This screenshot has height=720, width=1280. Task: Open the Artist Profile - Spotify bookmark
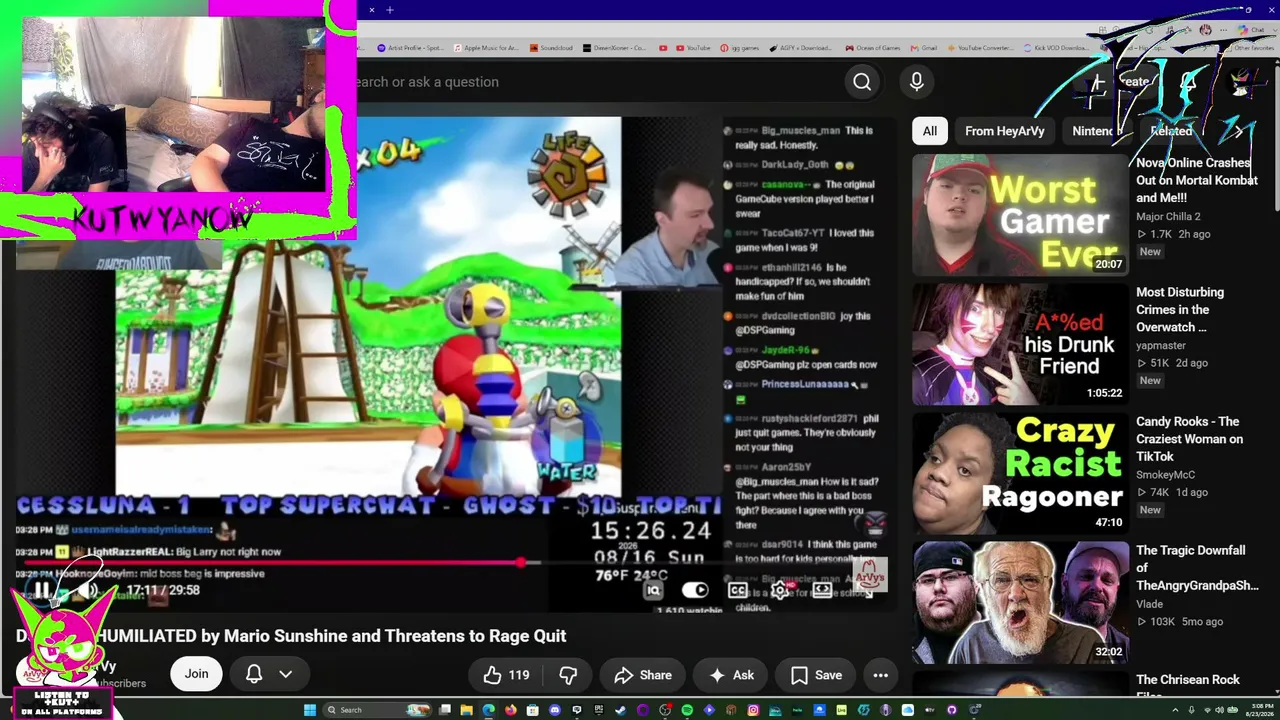click(x=411, y=48)
